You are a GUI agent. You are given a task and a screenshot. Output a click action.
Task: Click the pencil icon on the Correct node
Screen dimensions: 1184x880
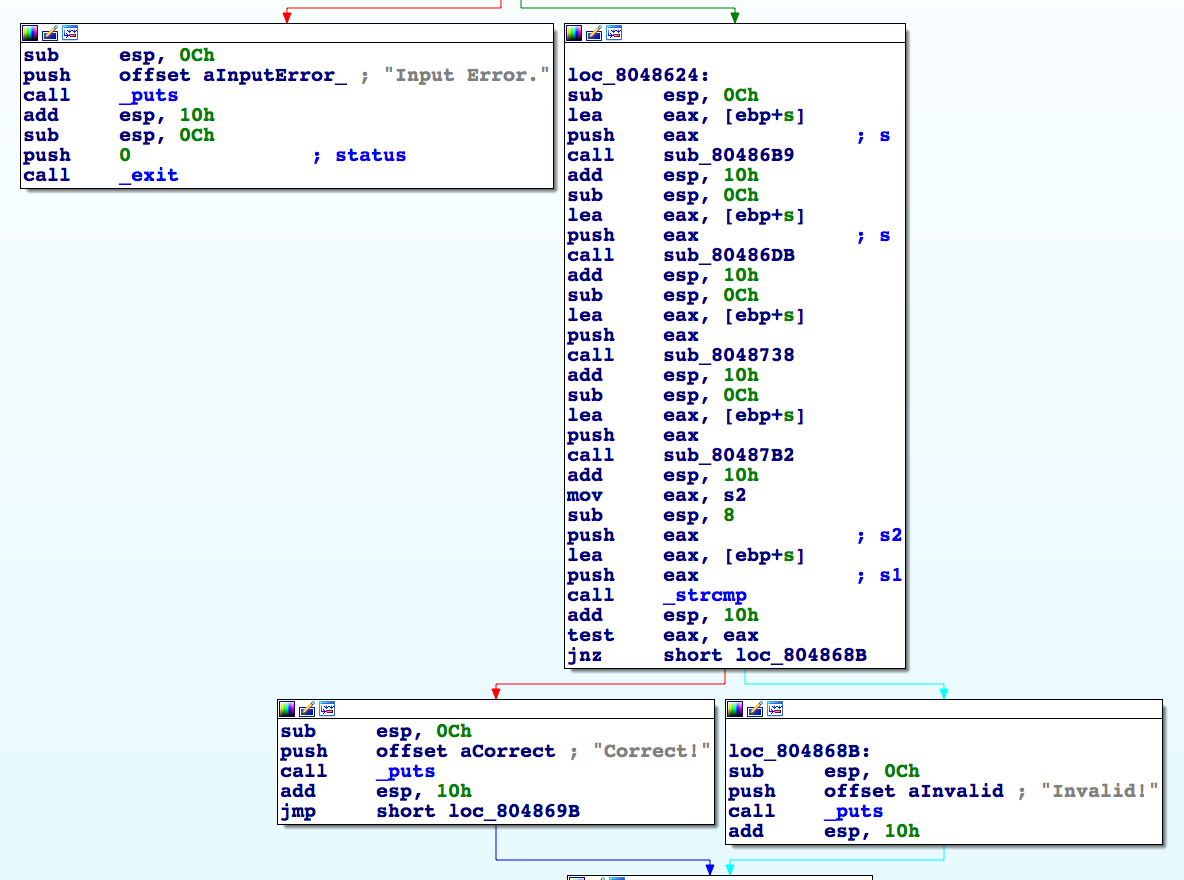point(307,709)
